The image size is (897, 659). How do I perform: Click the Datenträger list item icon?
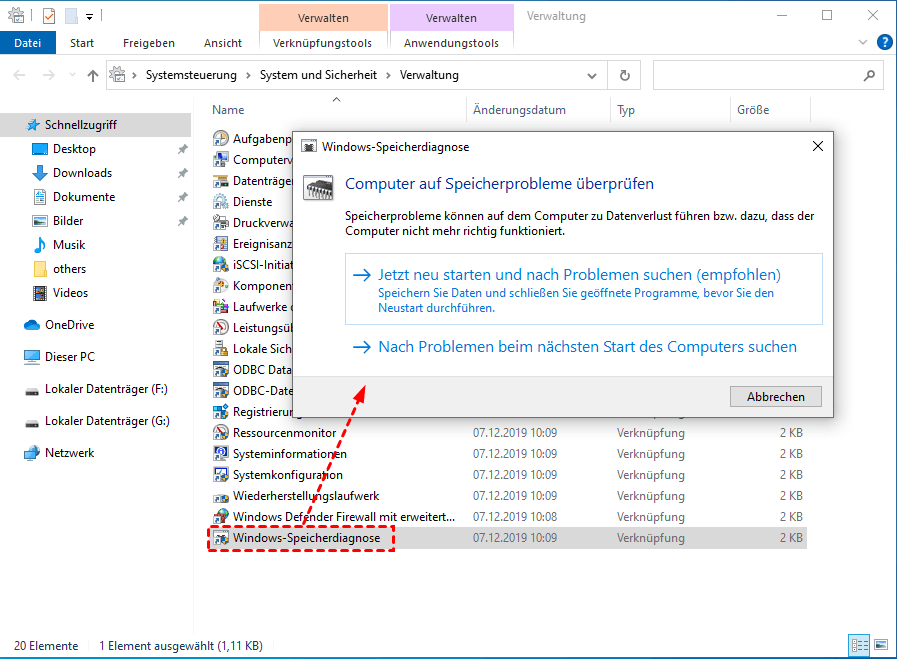tap(221, 181)
